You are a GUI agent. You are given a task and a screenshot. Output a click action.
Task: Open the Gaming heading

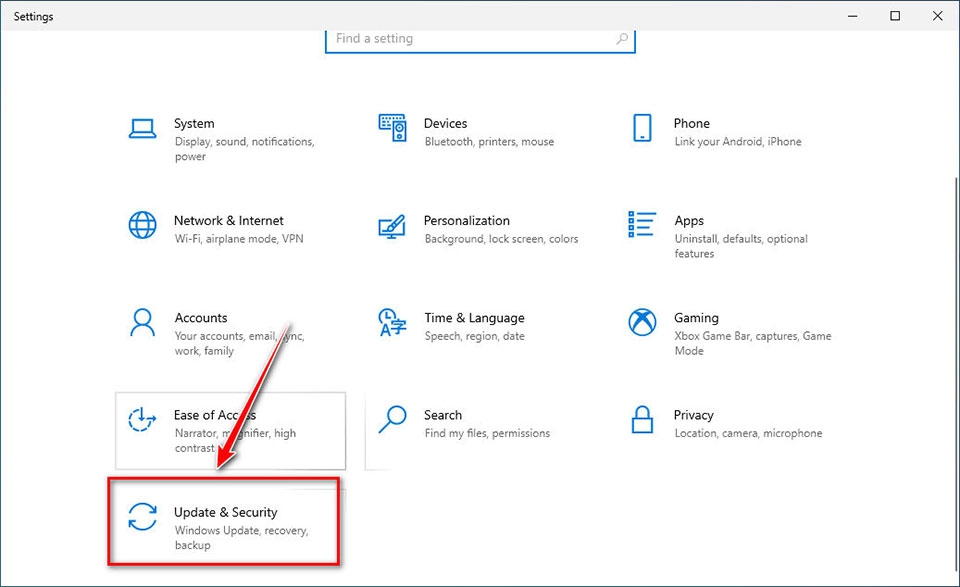point(696,318)
